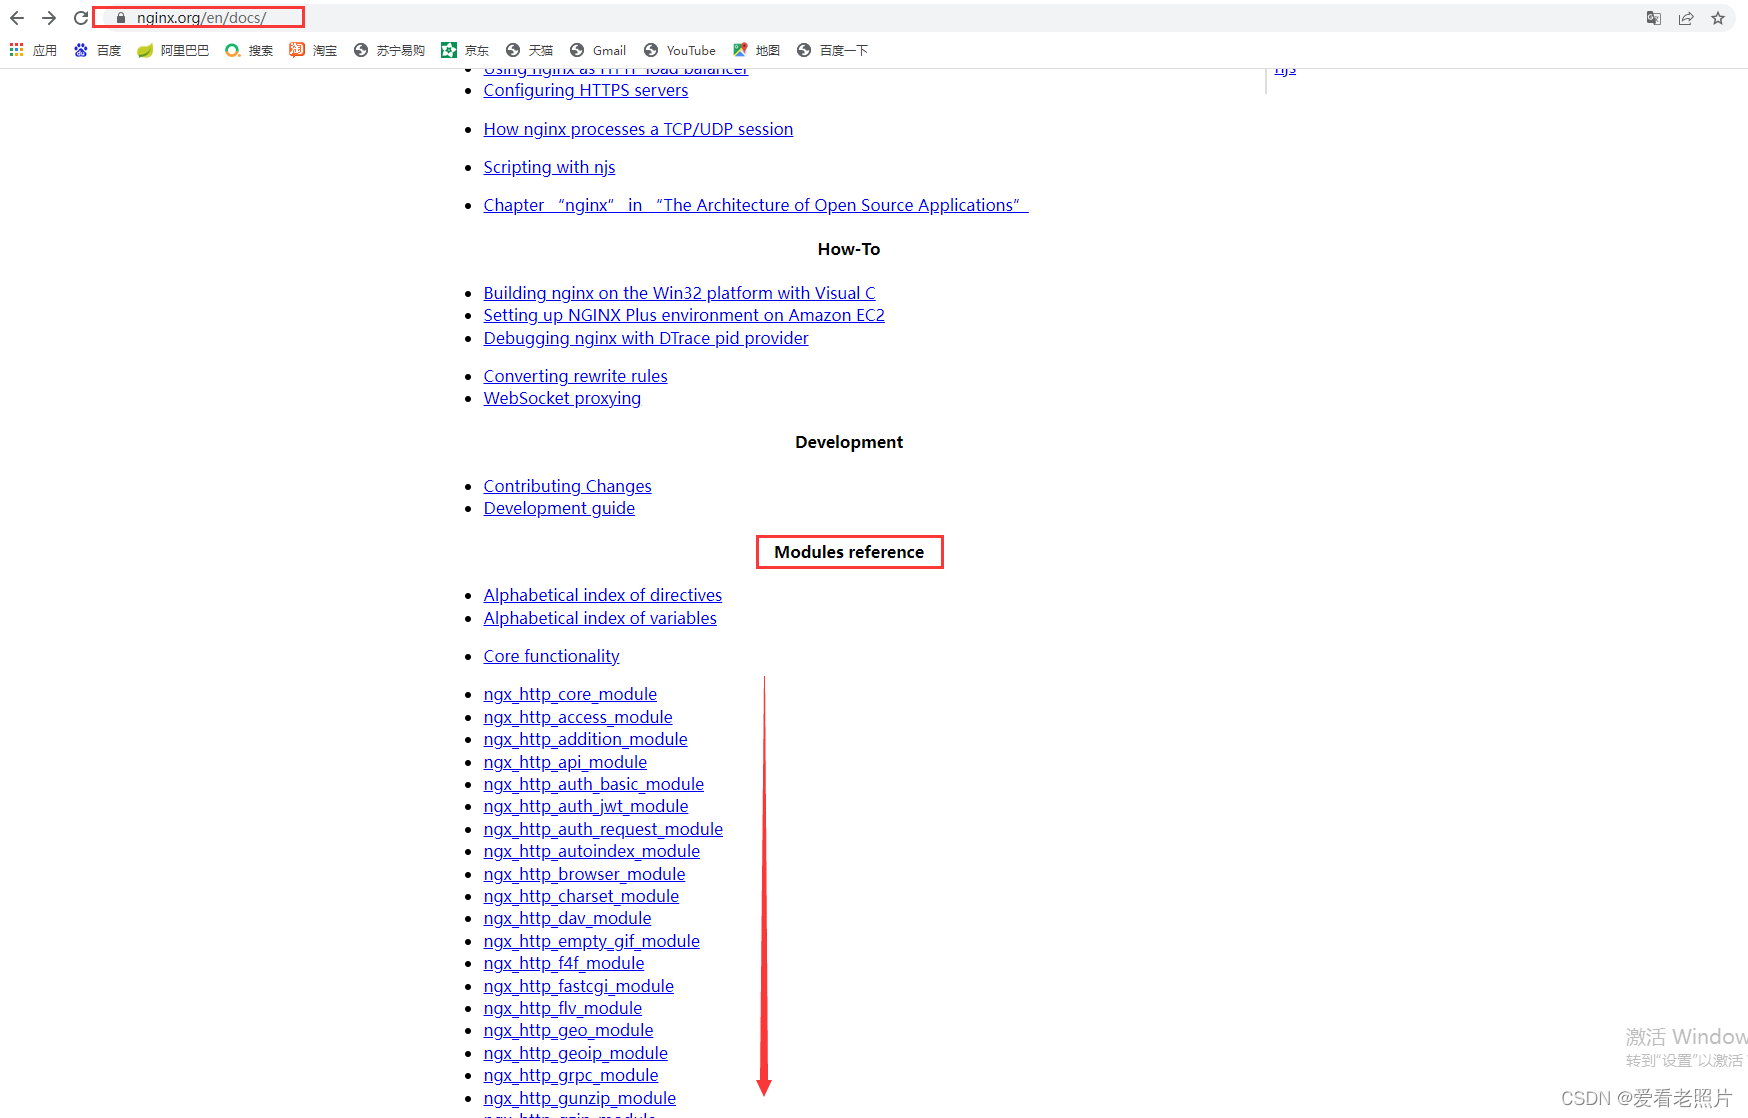This screenshot has width=1748, height=1118.
Task: Open ngx_http_auth_request_module link
Action: click(x=603, y=829)
